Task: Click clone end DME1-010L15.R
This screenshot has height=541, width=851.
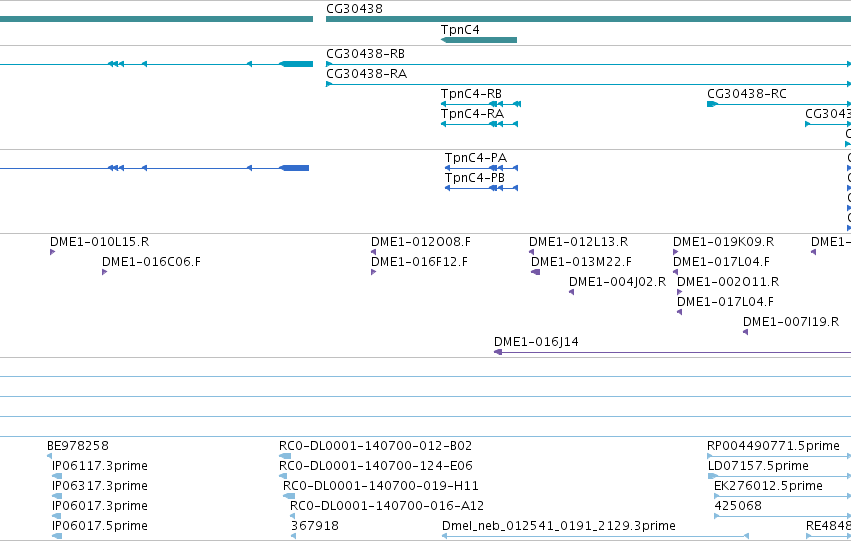Action: click(x=99, y=242)
